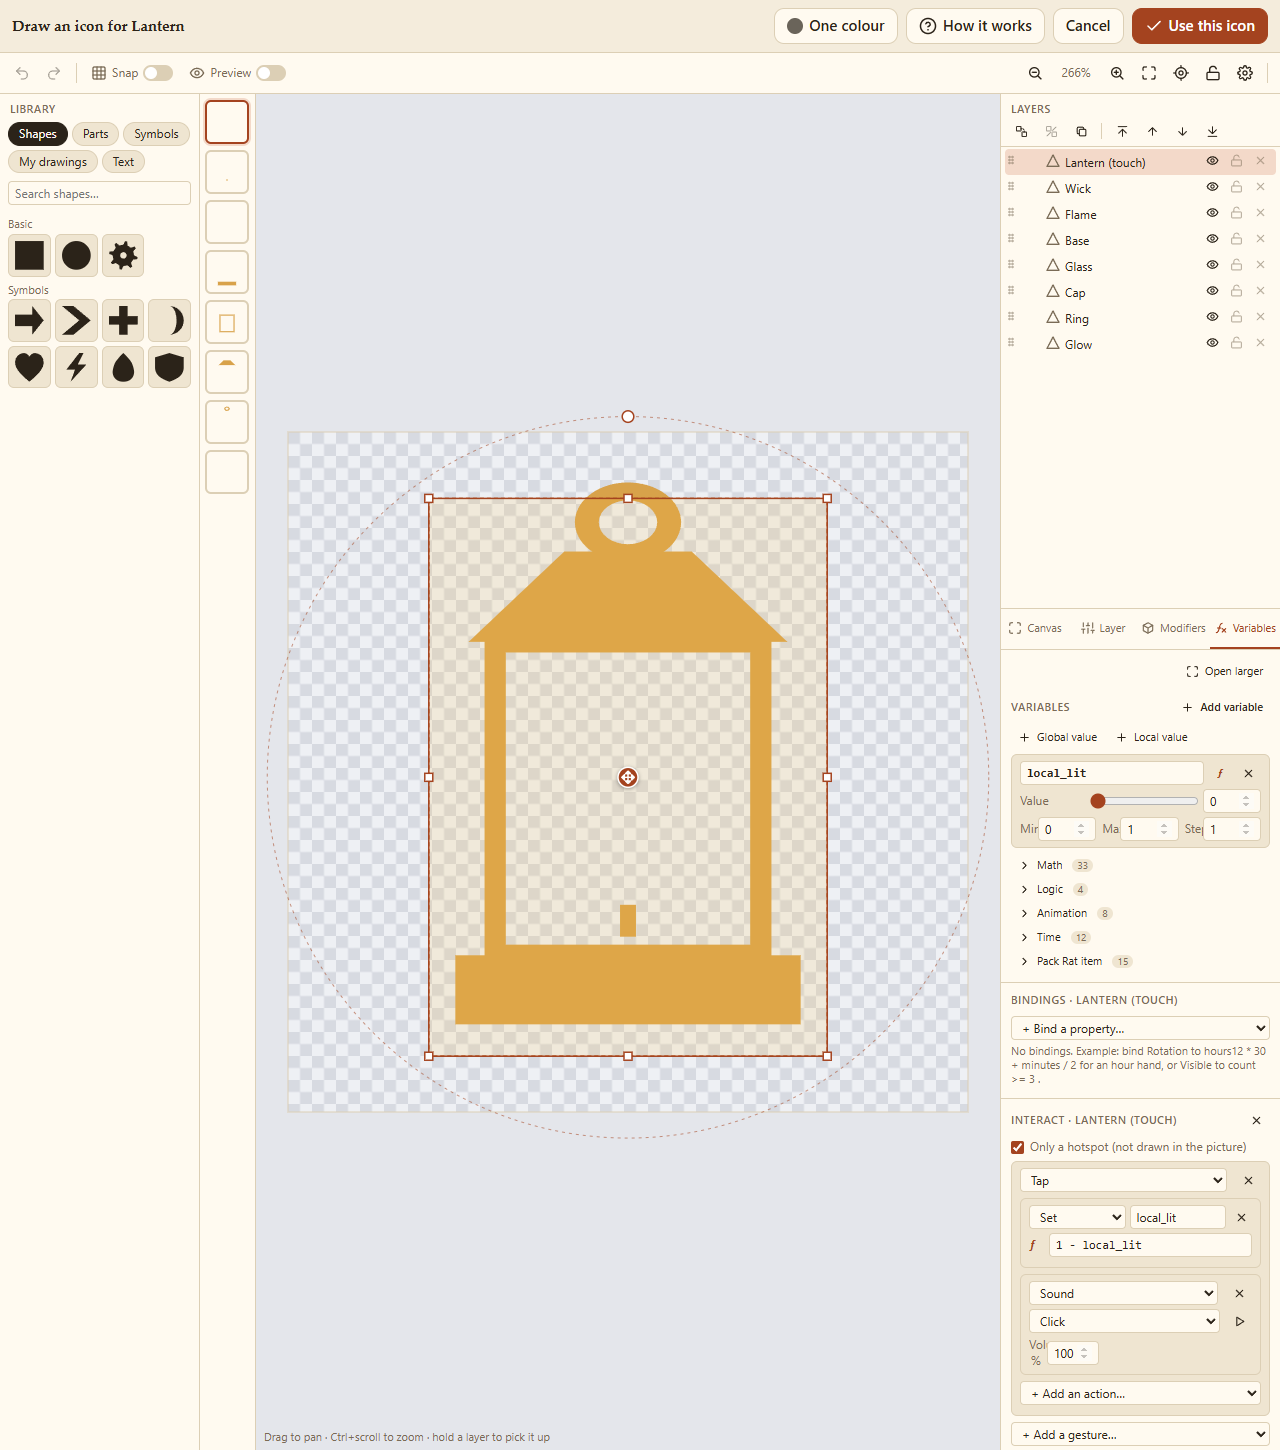Viewport: 1280px width, 1450px height.
Task: Preview the Click sound play icon
Action: (x=1240, y=1321)
